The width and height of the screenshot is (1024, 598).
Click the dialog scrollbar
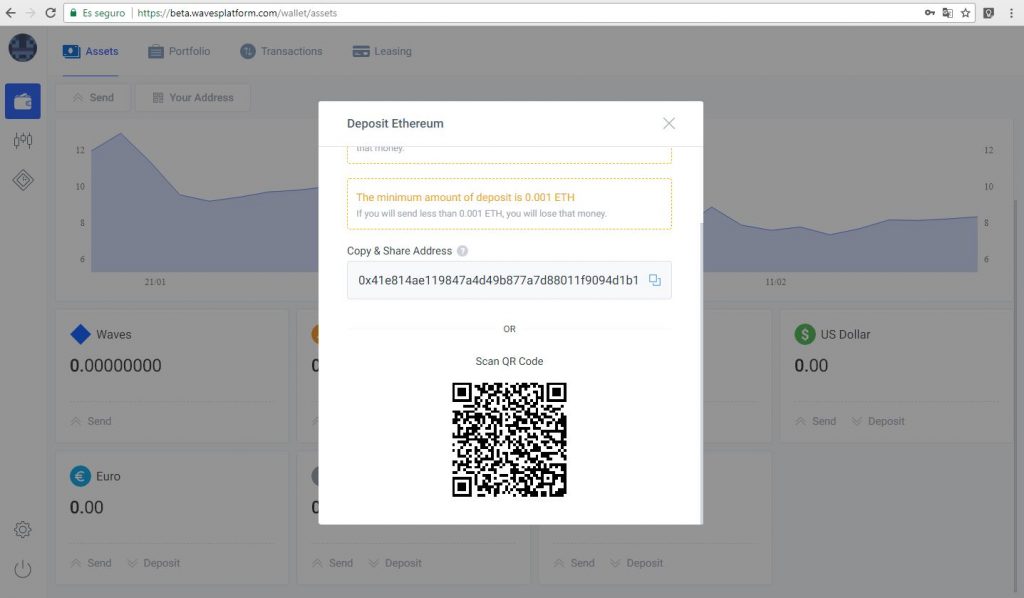click(701, 372)
